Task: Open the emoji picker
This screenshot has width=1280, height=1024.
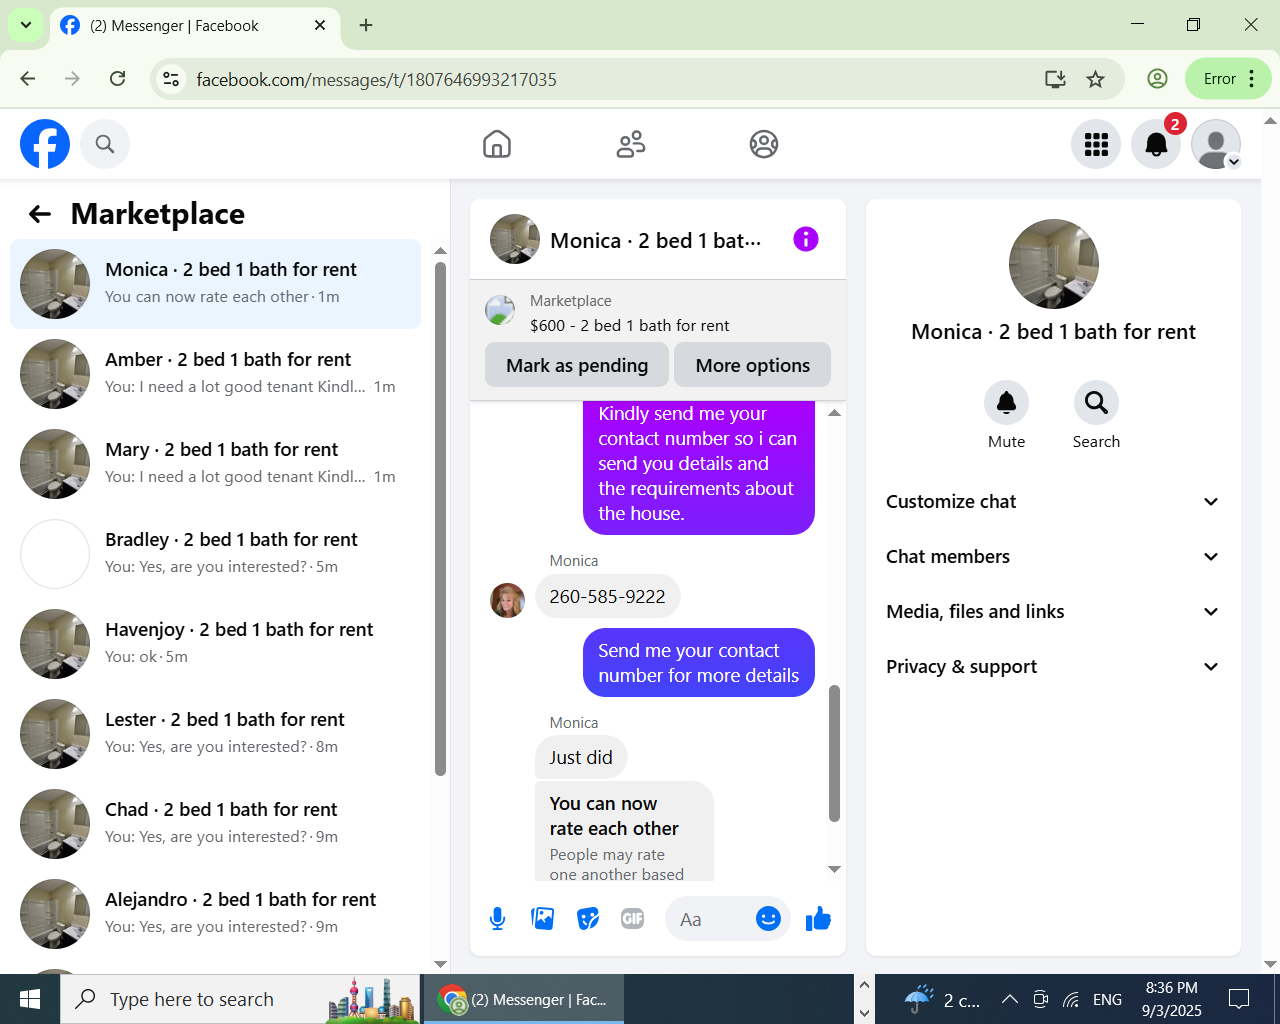Action: pos(768,919)
